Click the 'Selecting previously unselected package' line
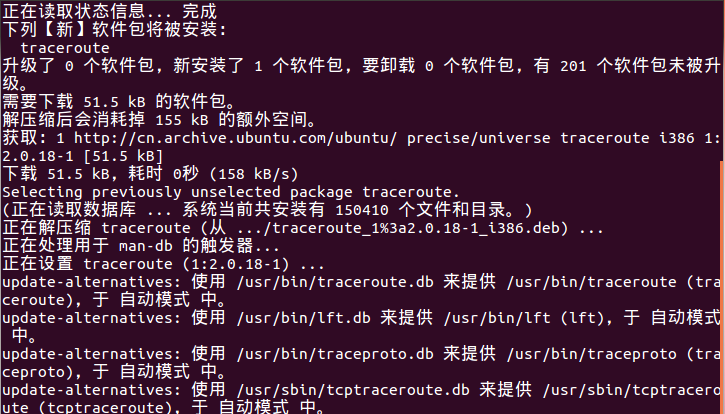 click(x=232, y=190)
